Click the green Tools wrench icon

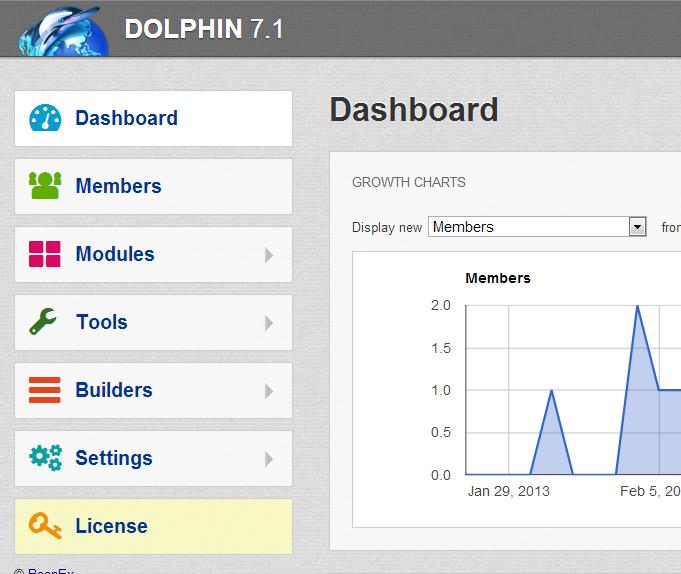pyautogui.click(x=45, y=322)
